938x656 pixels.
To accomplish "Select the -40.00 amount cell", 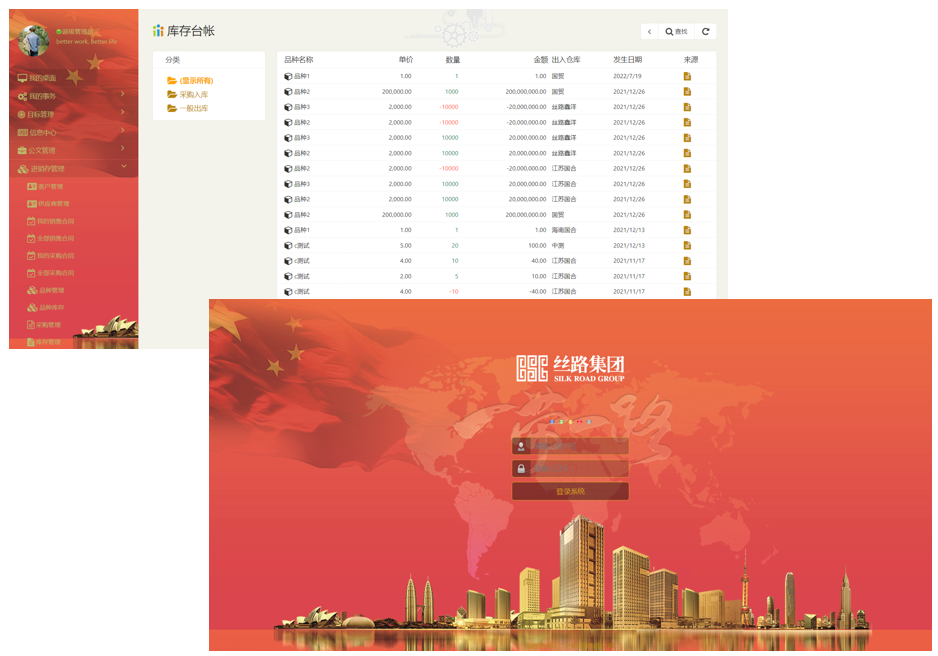I will (x=537, y=292).
